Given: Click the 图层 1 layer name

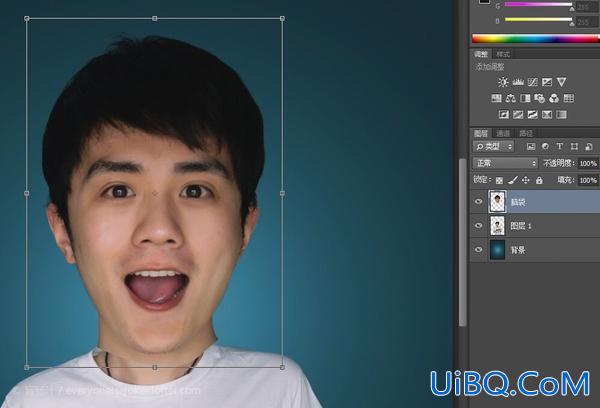Looking at the screenshot, I should (521, 226).
